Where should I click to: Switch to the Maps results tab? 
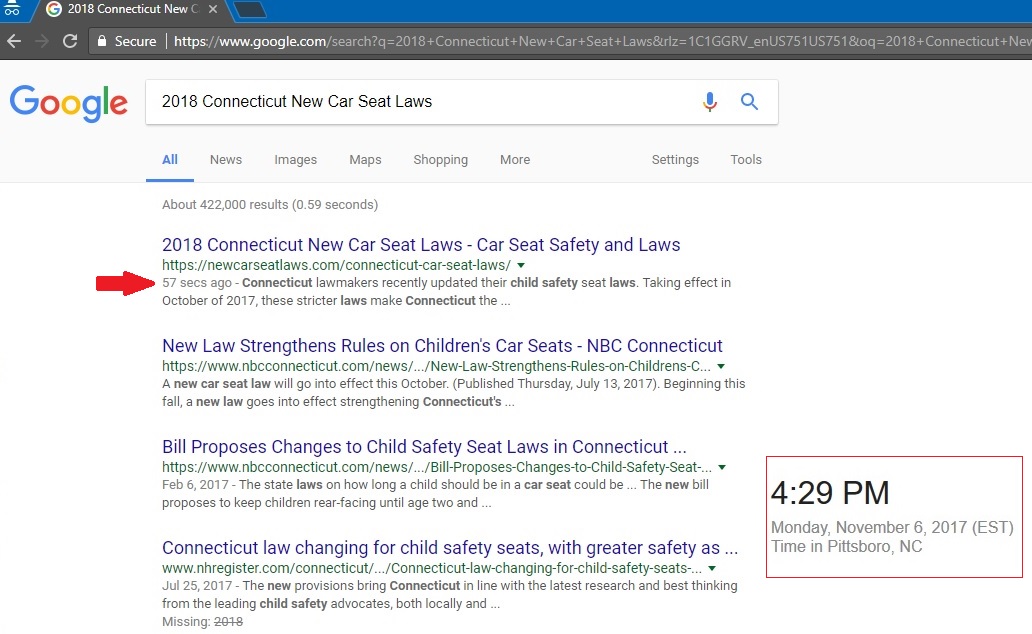(365, 159)
